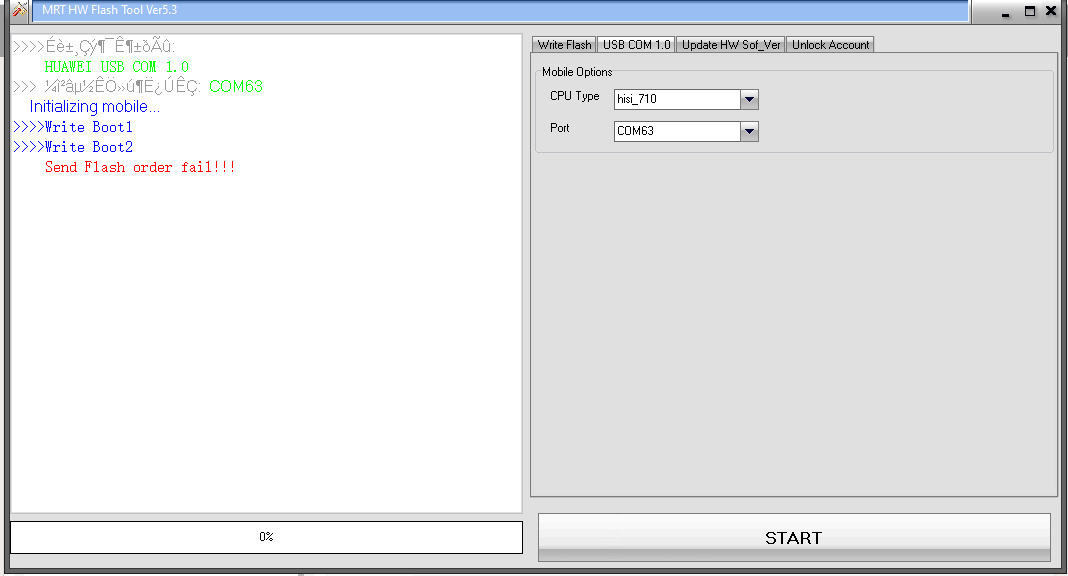Click the Write Boot2 log line
This screenshot has height=576, width=1068.
(x=73, y=147)
